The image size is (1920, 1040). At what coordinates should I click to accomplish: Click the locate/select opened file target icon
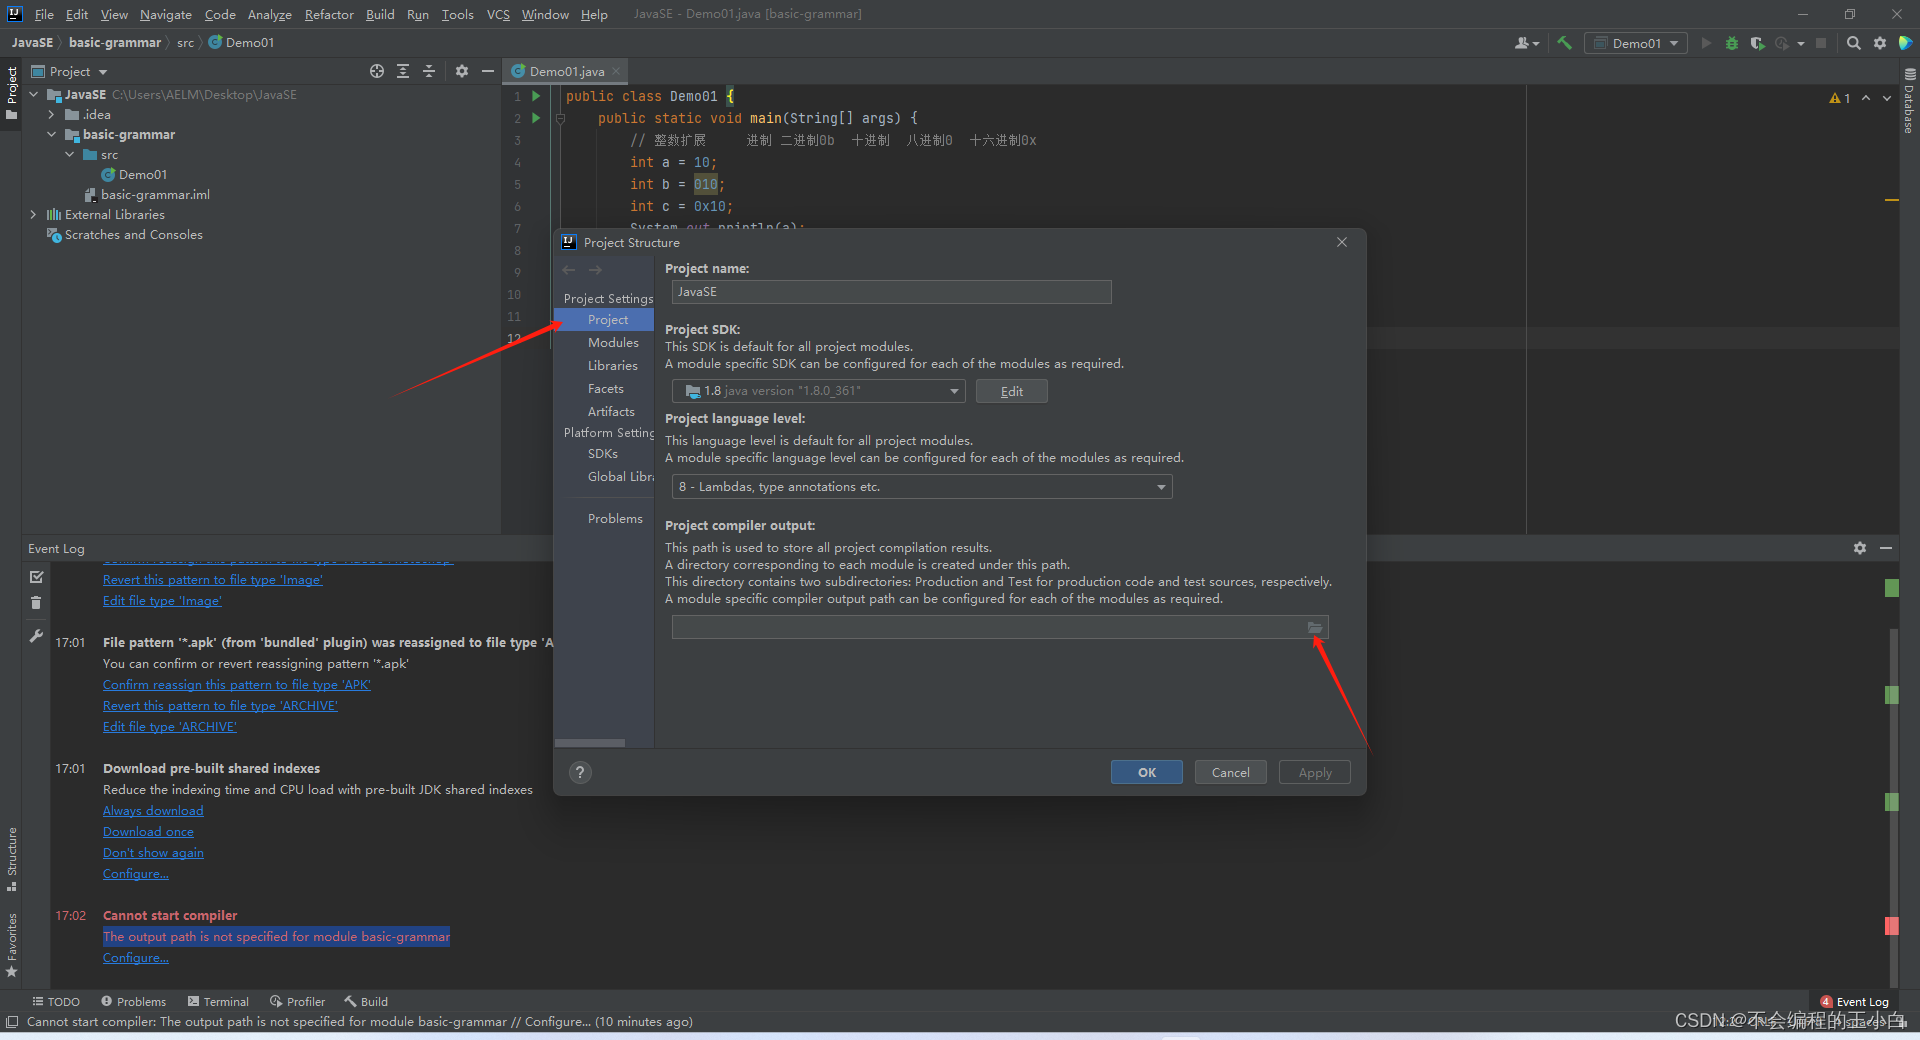[x=377, y=71]
